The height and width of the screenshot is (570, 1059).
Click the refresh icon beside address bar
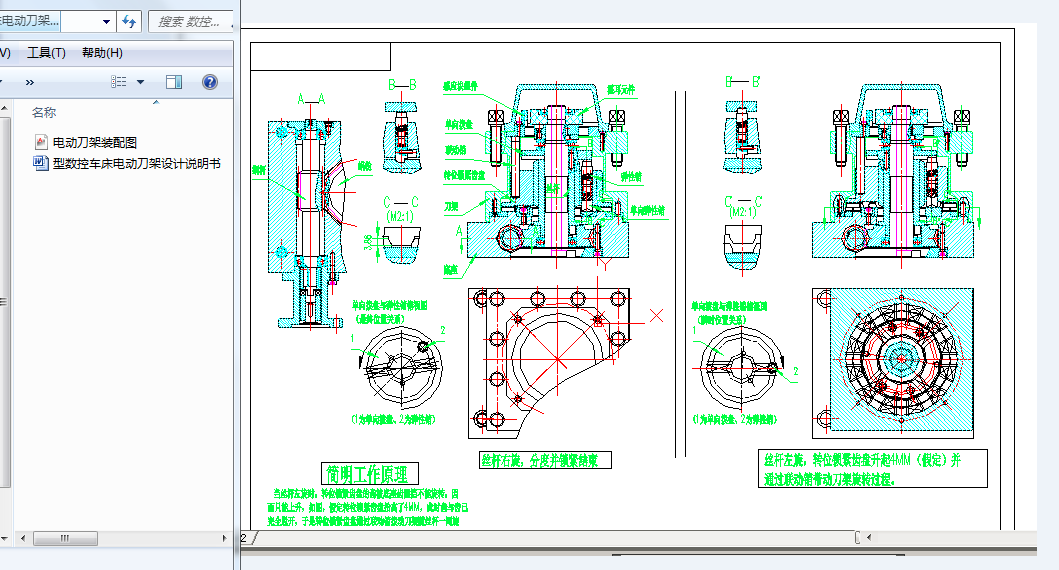tap(129, 21)
